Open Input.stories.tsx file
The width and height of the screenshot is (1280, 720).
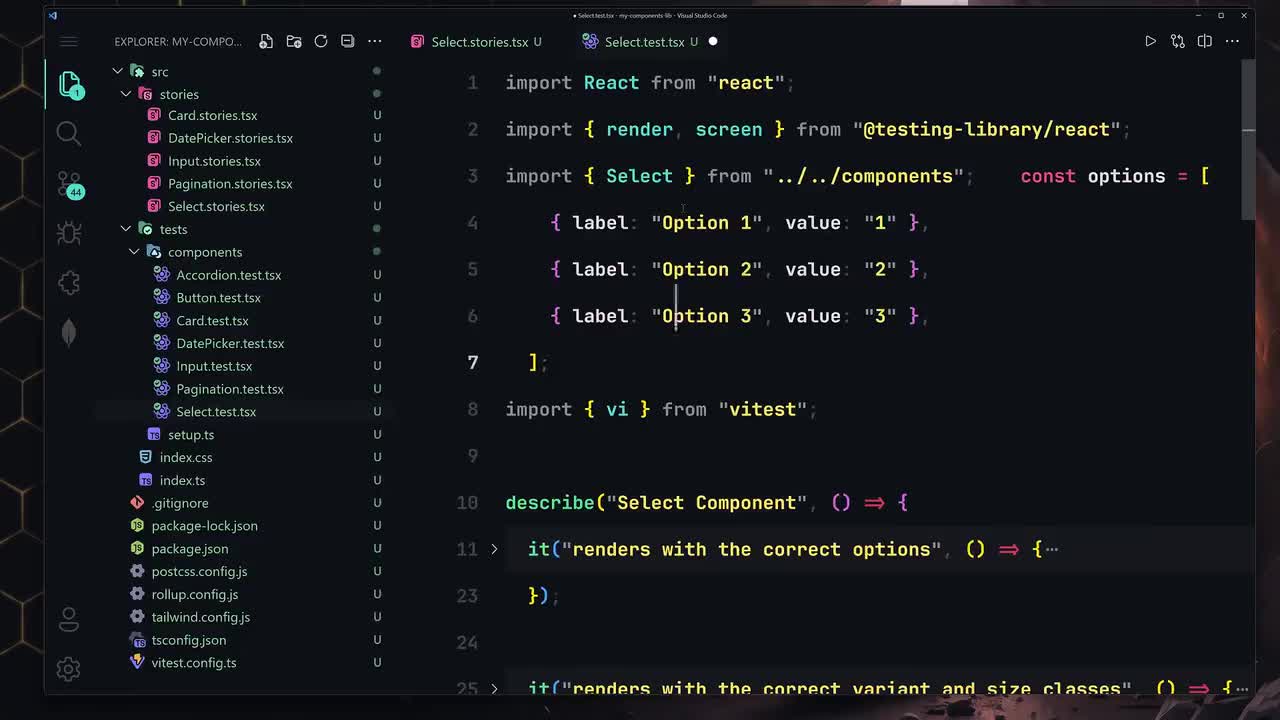214,161
